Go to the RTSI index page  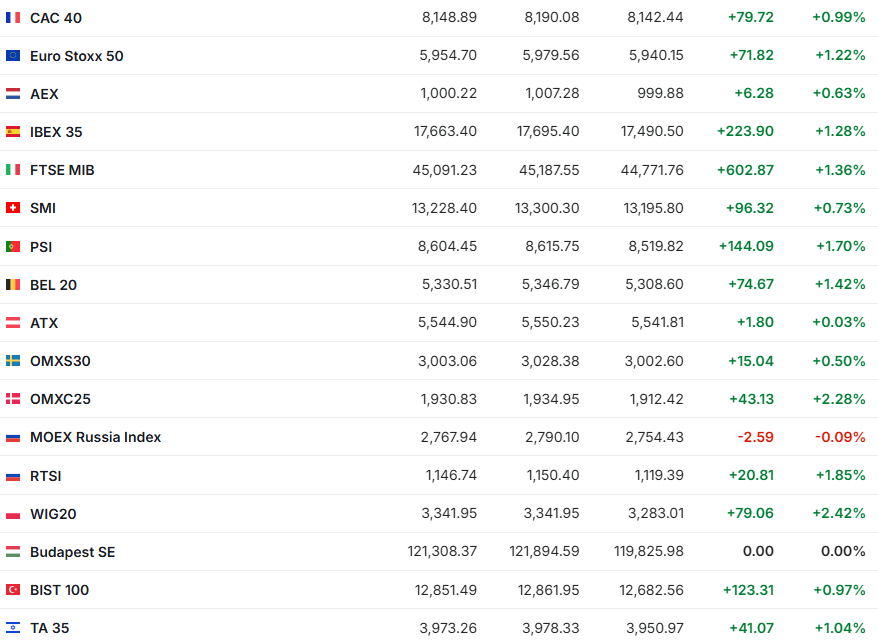pos(46,476)
